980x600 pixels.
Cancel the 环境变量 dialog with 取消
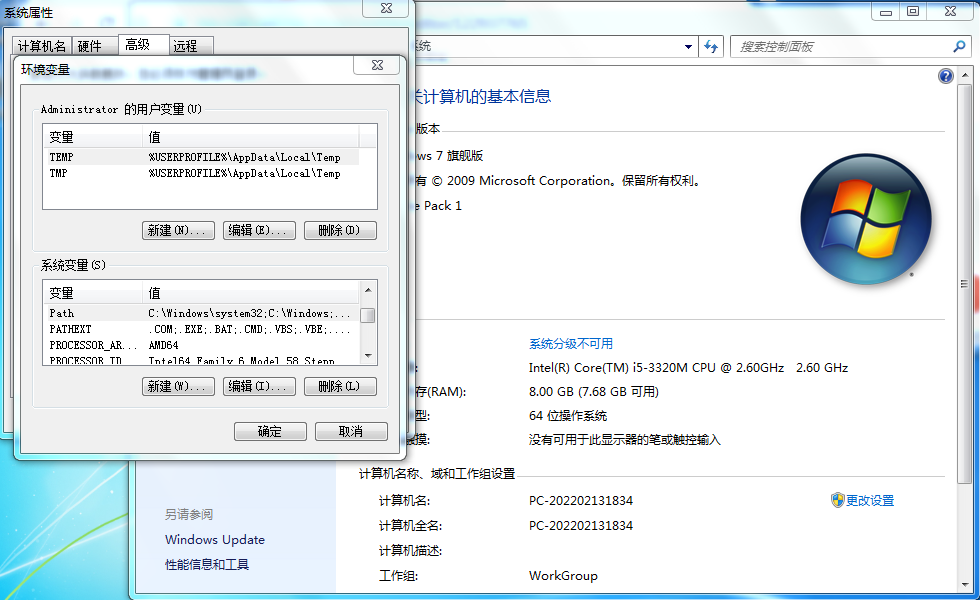coord(351,431)
